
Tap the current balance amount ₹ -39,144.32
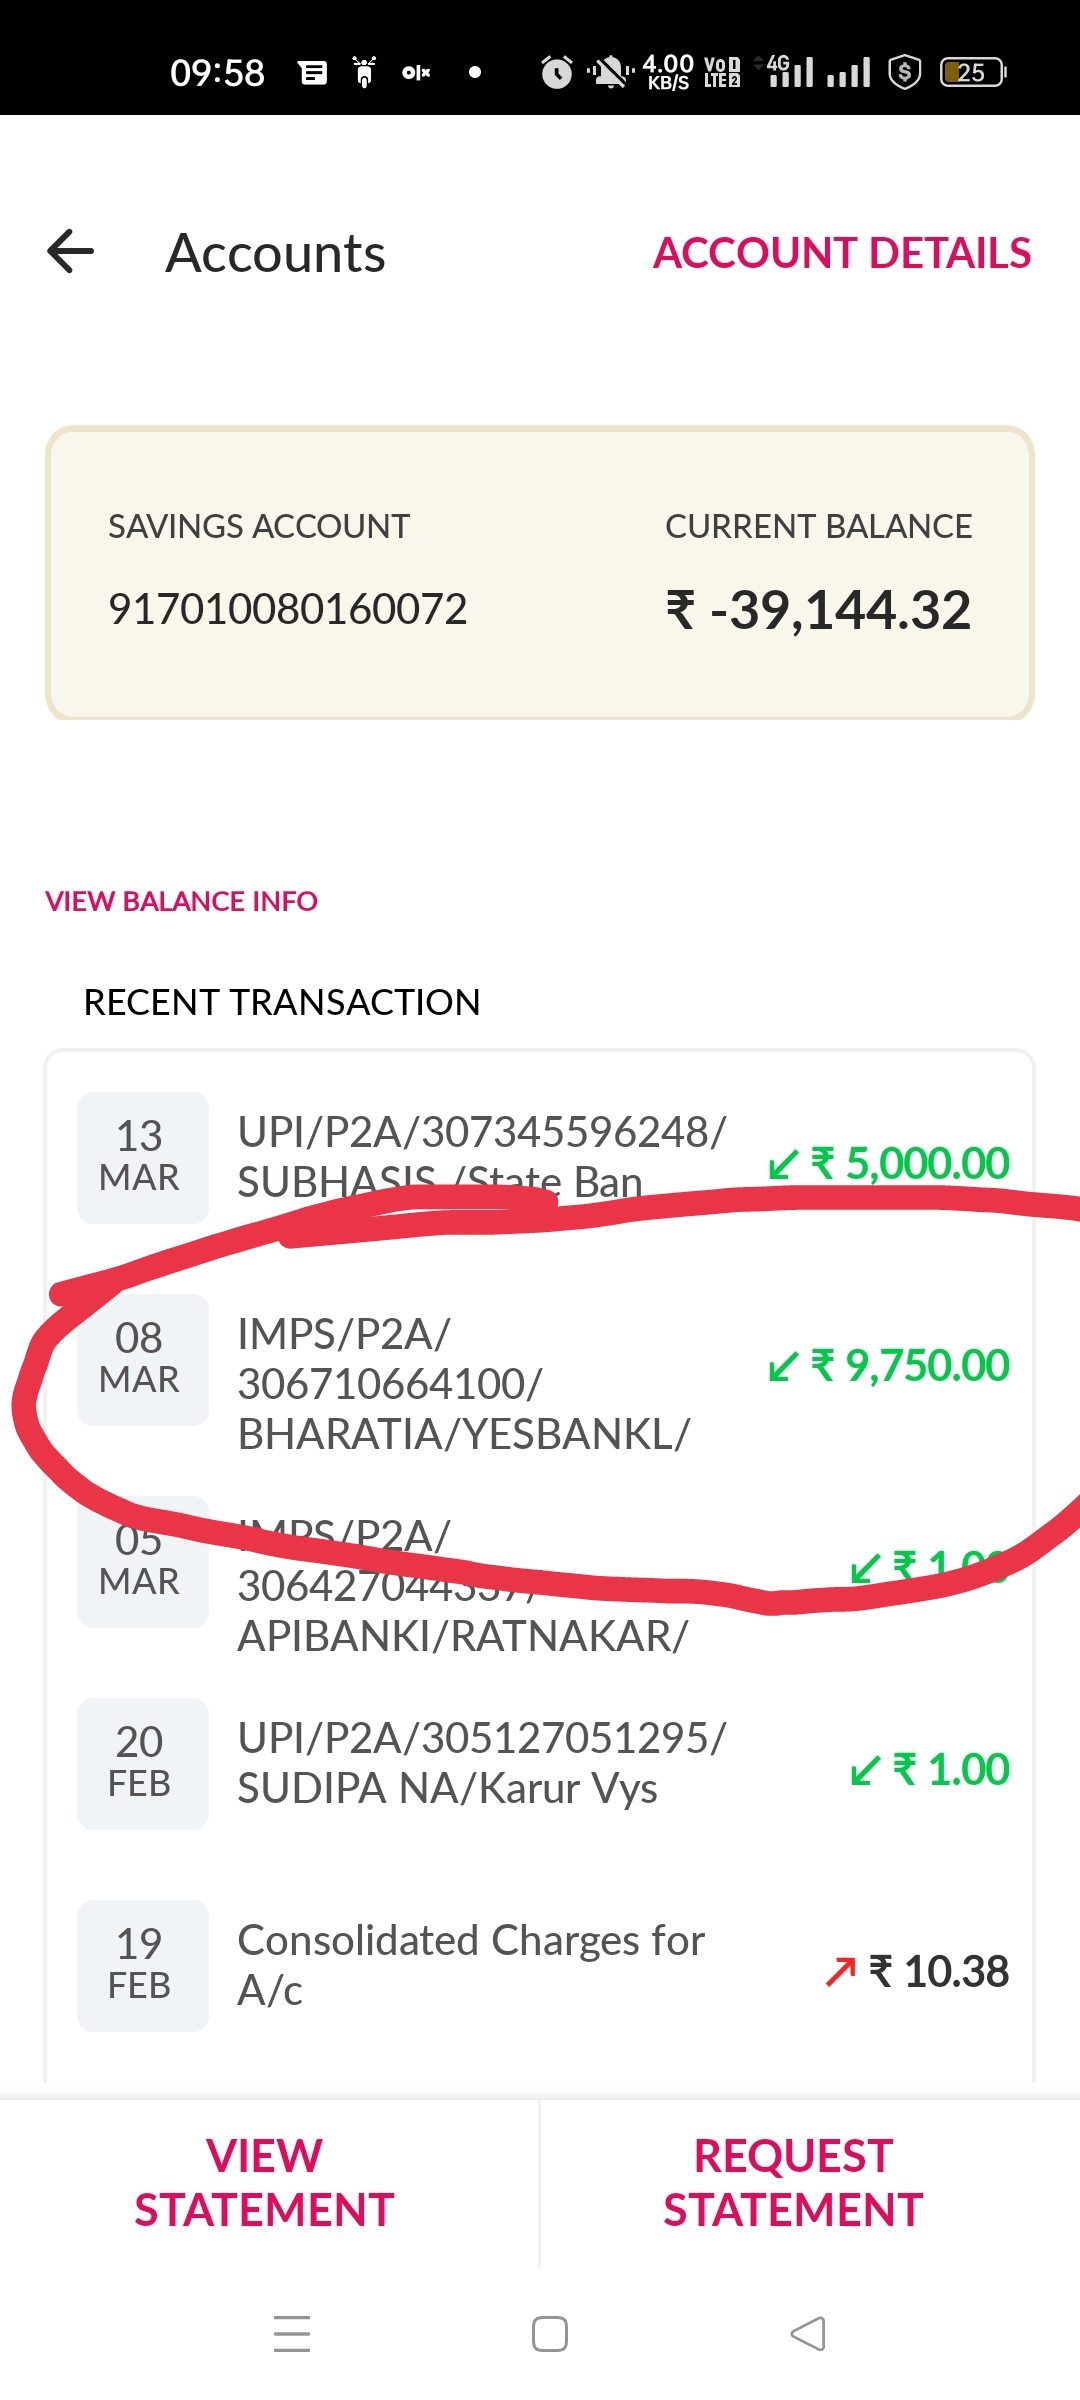click(x=818, y=610)
